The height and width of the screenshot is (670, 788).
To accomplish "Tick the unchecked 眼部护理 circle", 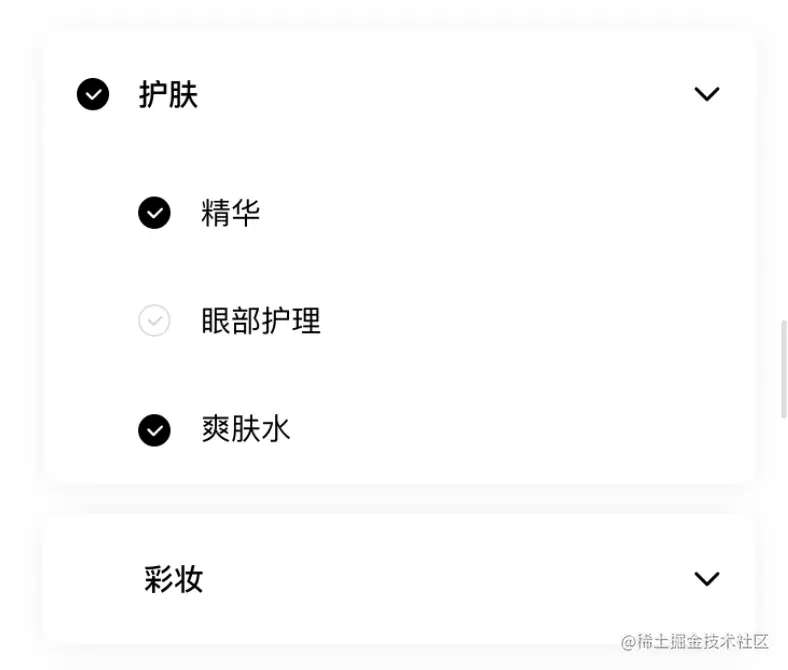I will point(154,320).
